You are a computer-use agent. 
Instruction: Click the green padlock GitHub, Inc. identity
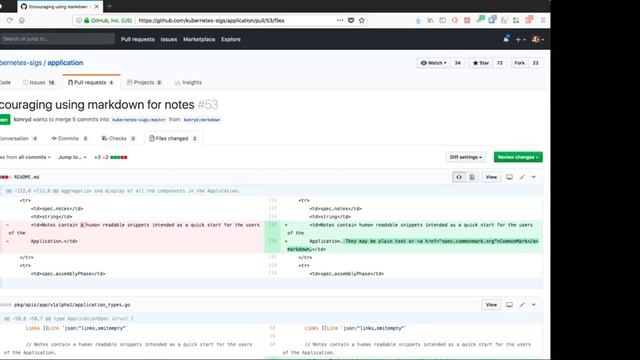108,20
